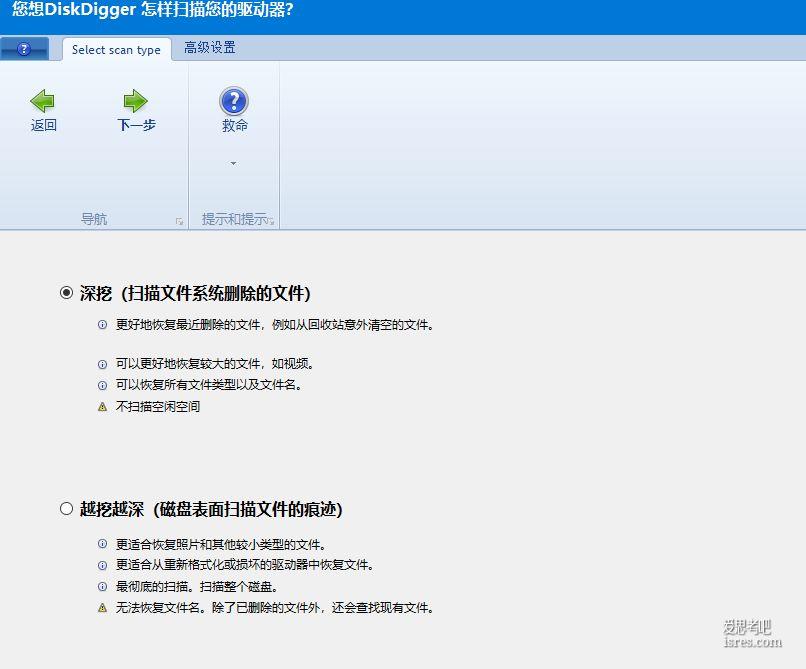Expand the dropdown arrow below 救命

233,164
